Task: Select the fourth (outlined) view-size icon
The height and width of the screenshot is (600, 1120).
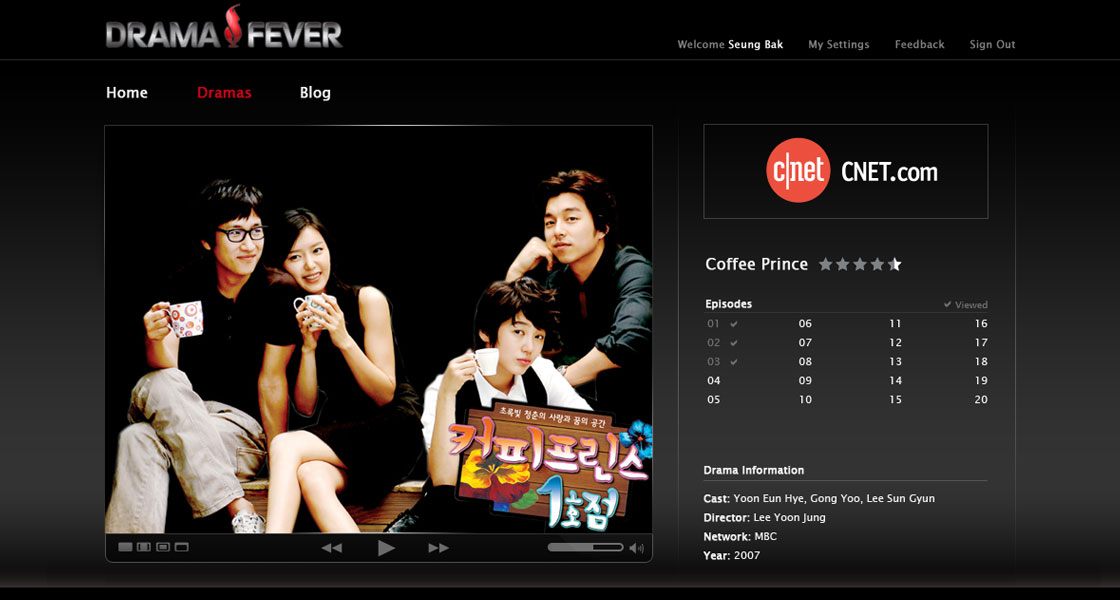Action: click(x=181, y=547)
